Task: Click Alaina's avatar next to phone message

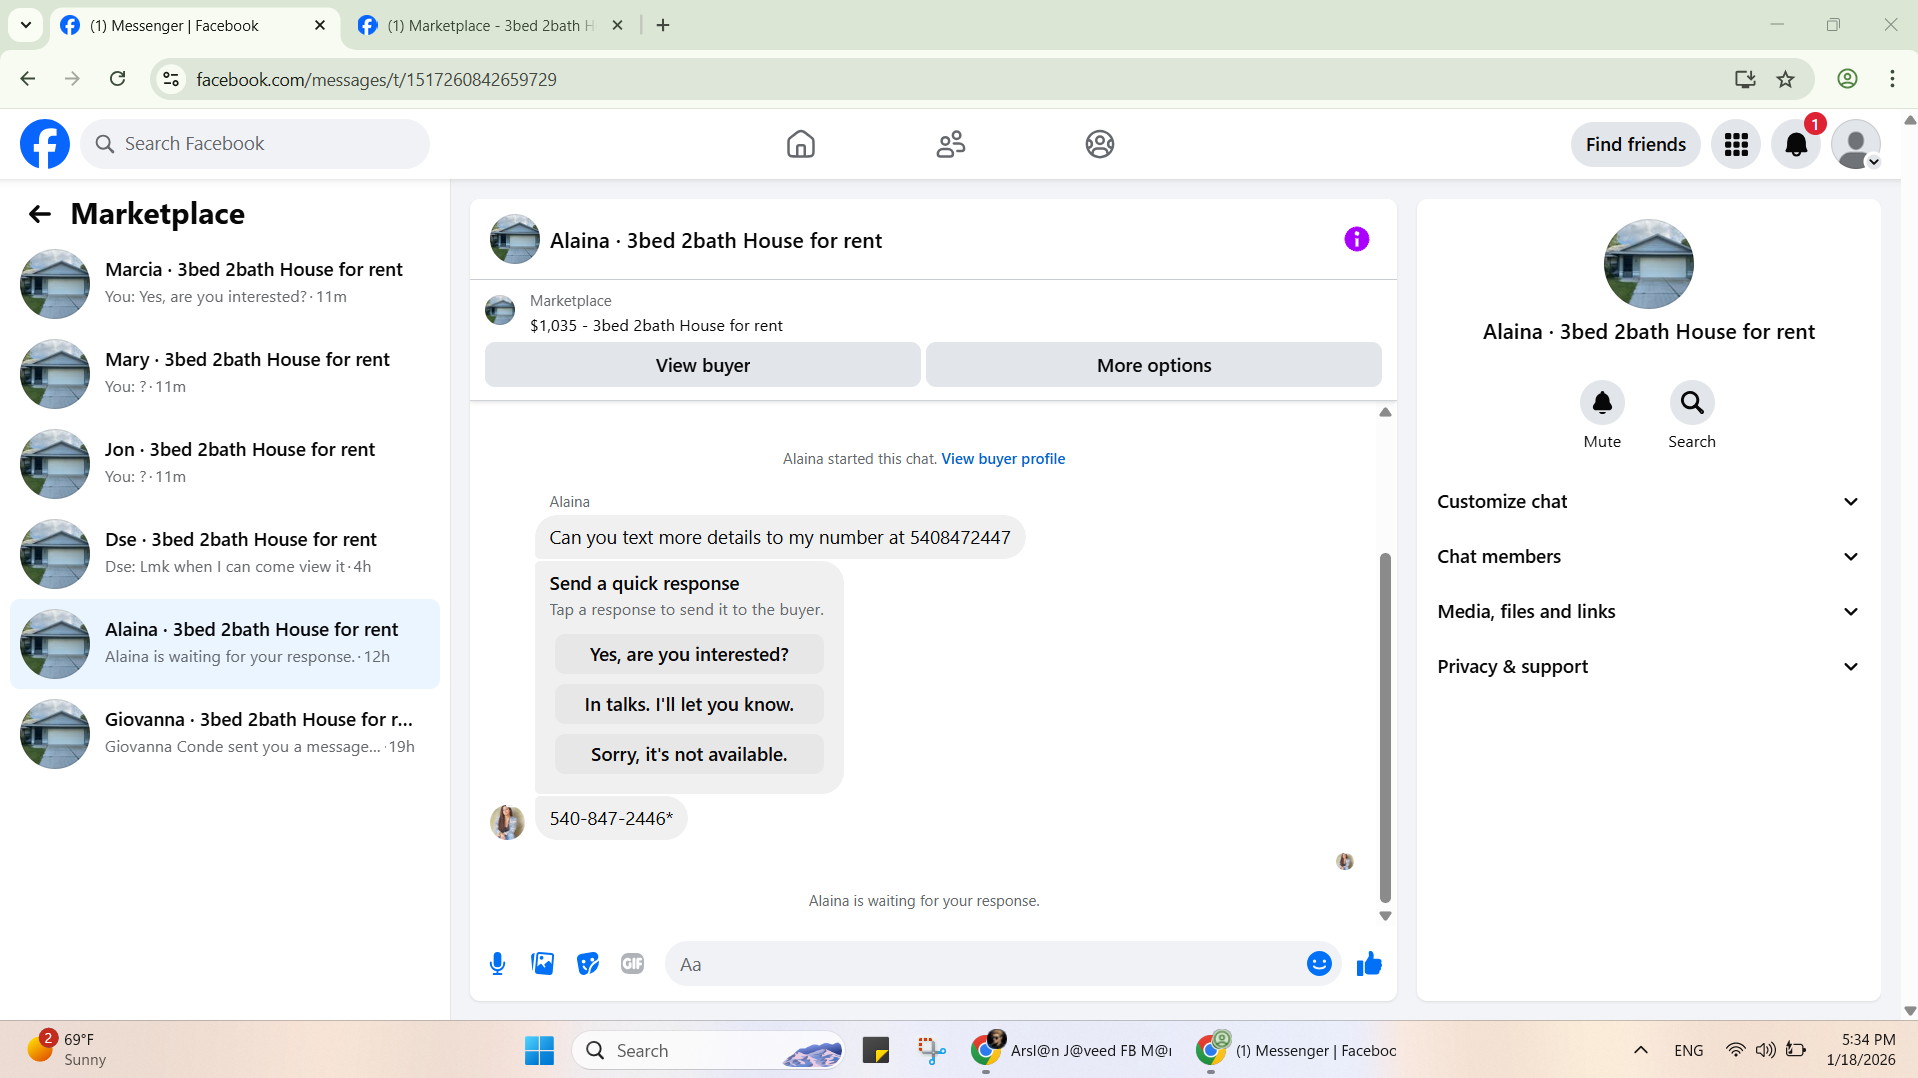Action: coord(507,822)
